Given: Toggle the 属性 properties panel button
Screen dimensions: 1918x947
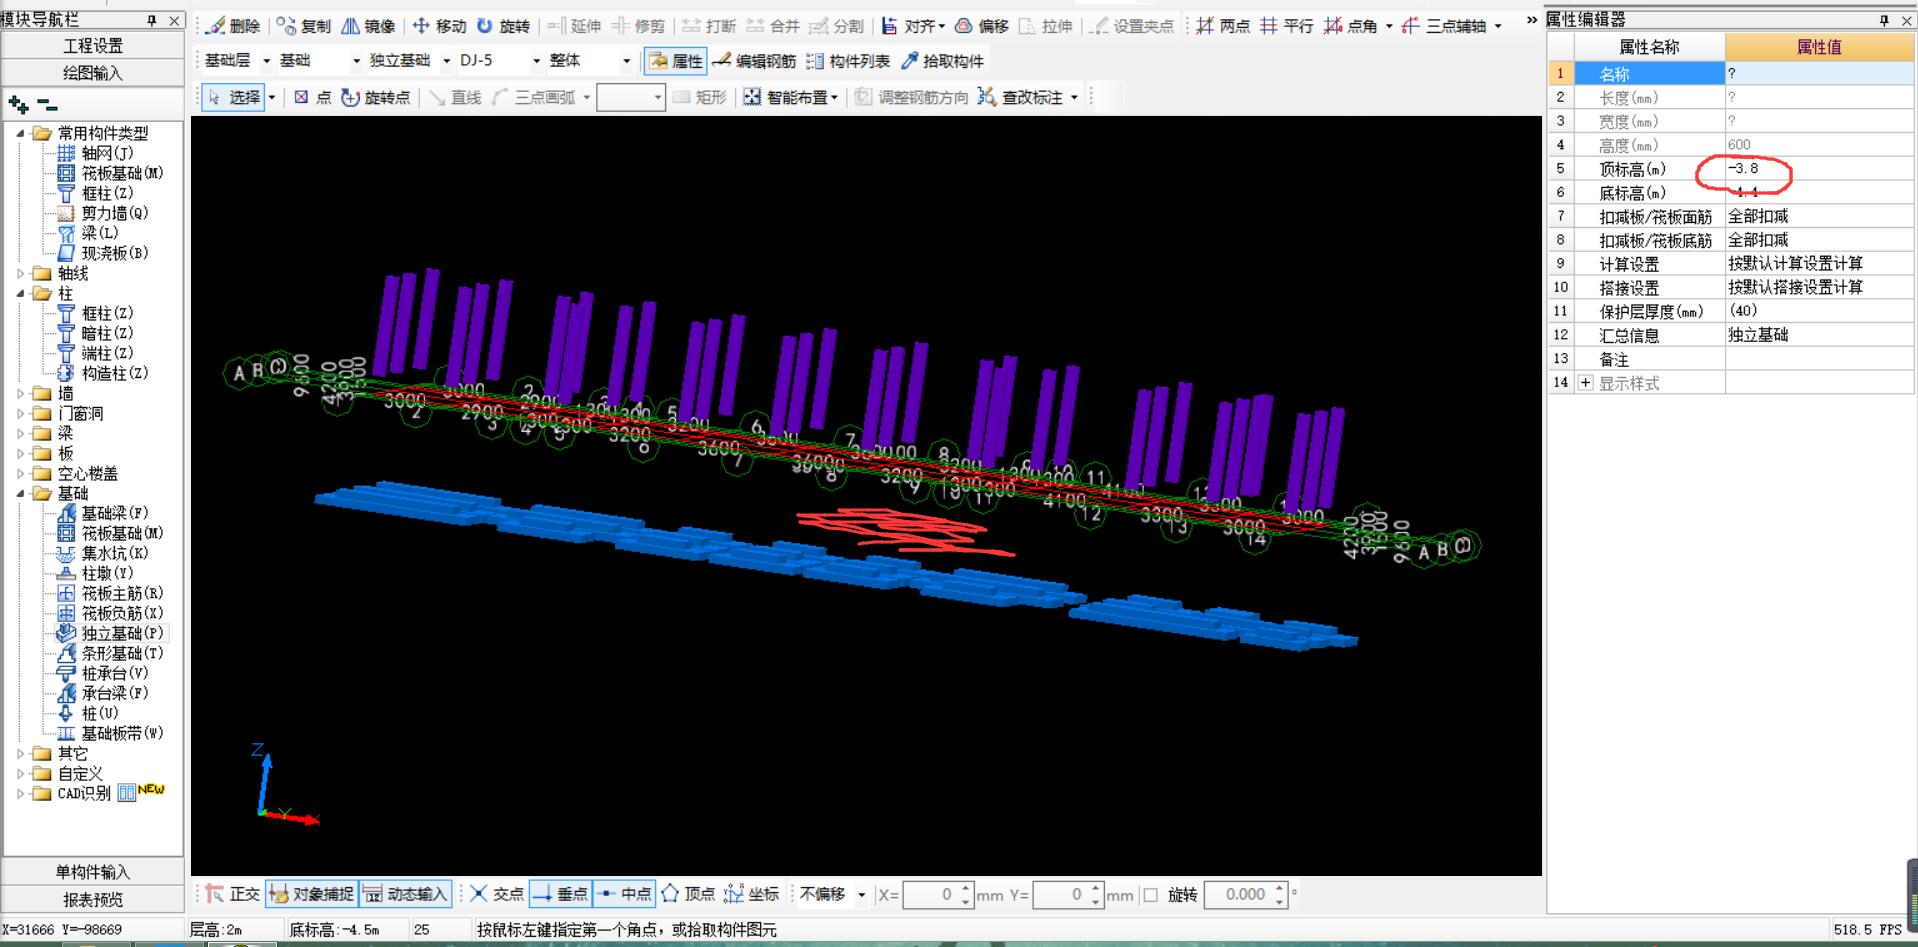Looking at the screenshot, I should pyautogui.click(x=675, y=61).
